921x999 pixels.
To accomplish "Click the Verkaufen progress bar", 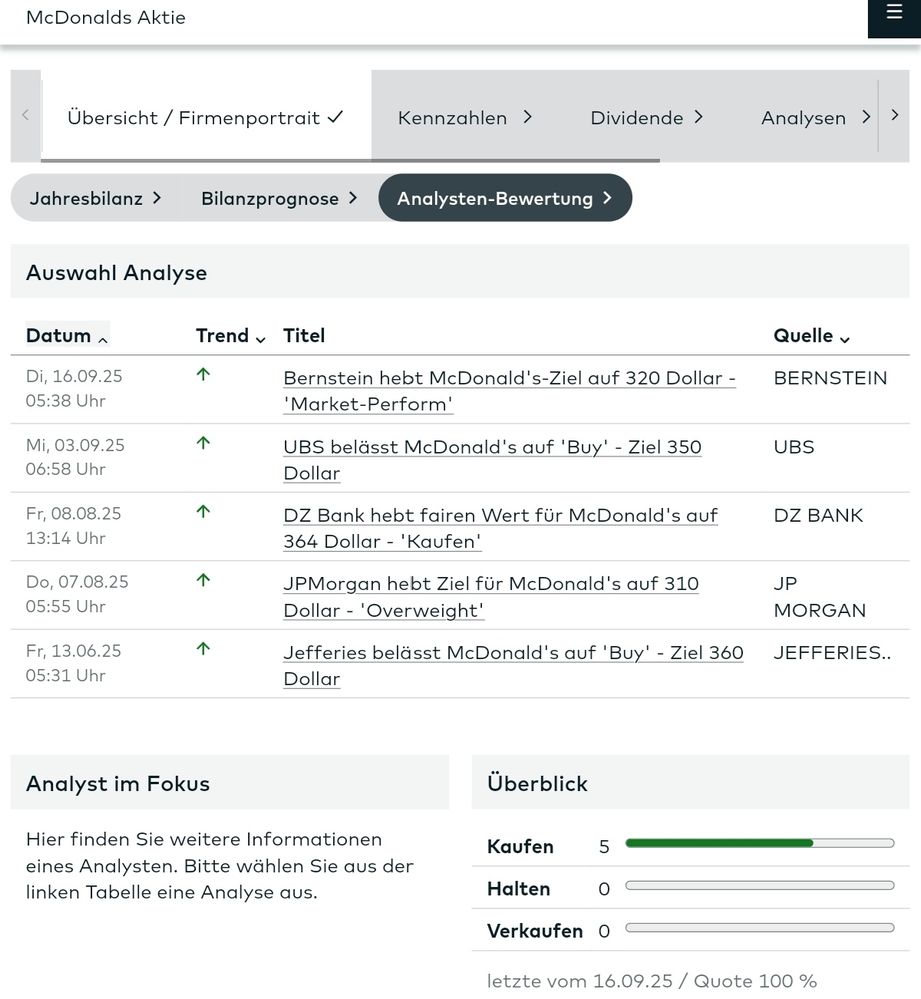I will click(760, 928).
